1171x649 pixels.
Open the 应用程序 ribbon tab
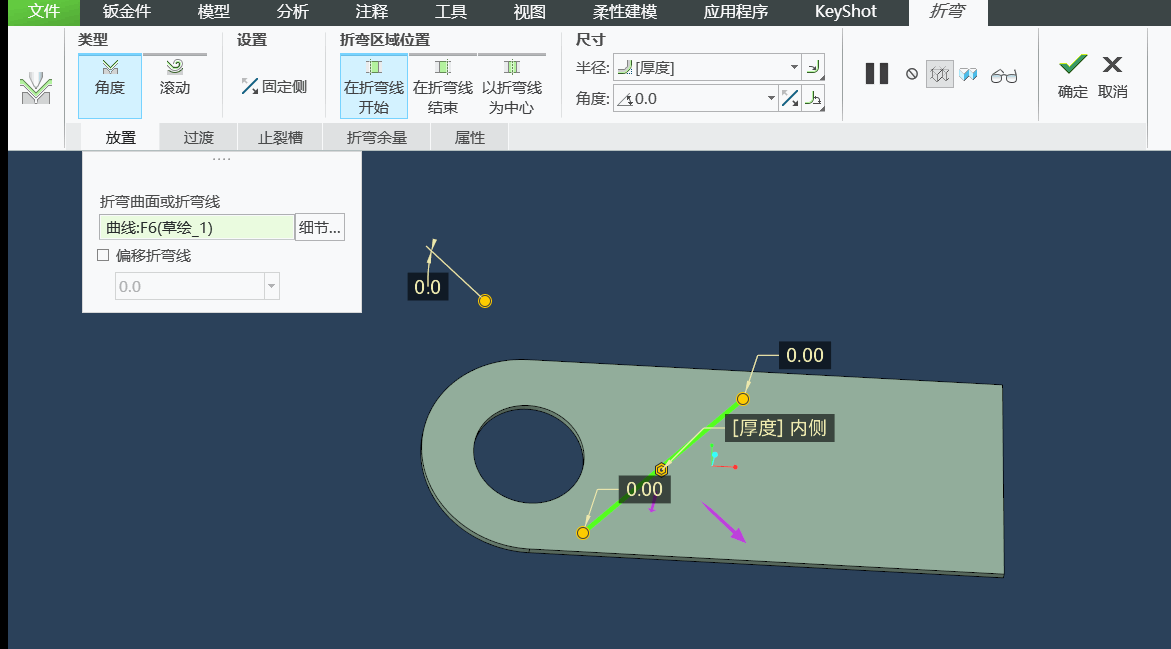tap(736, 12)
